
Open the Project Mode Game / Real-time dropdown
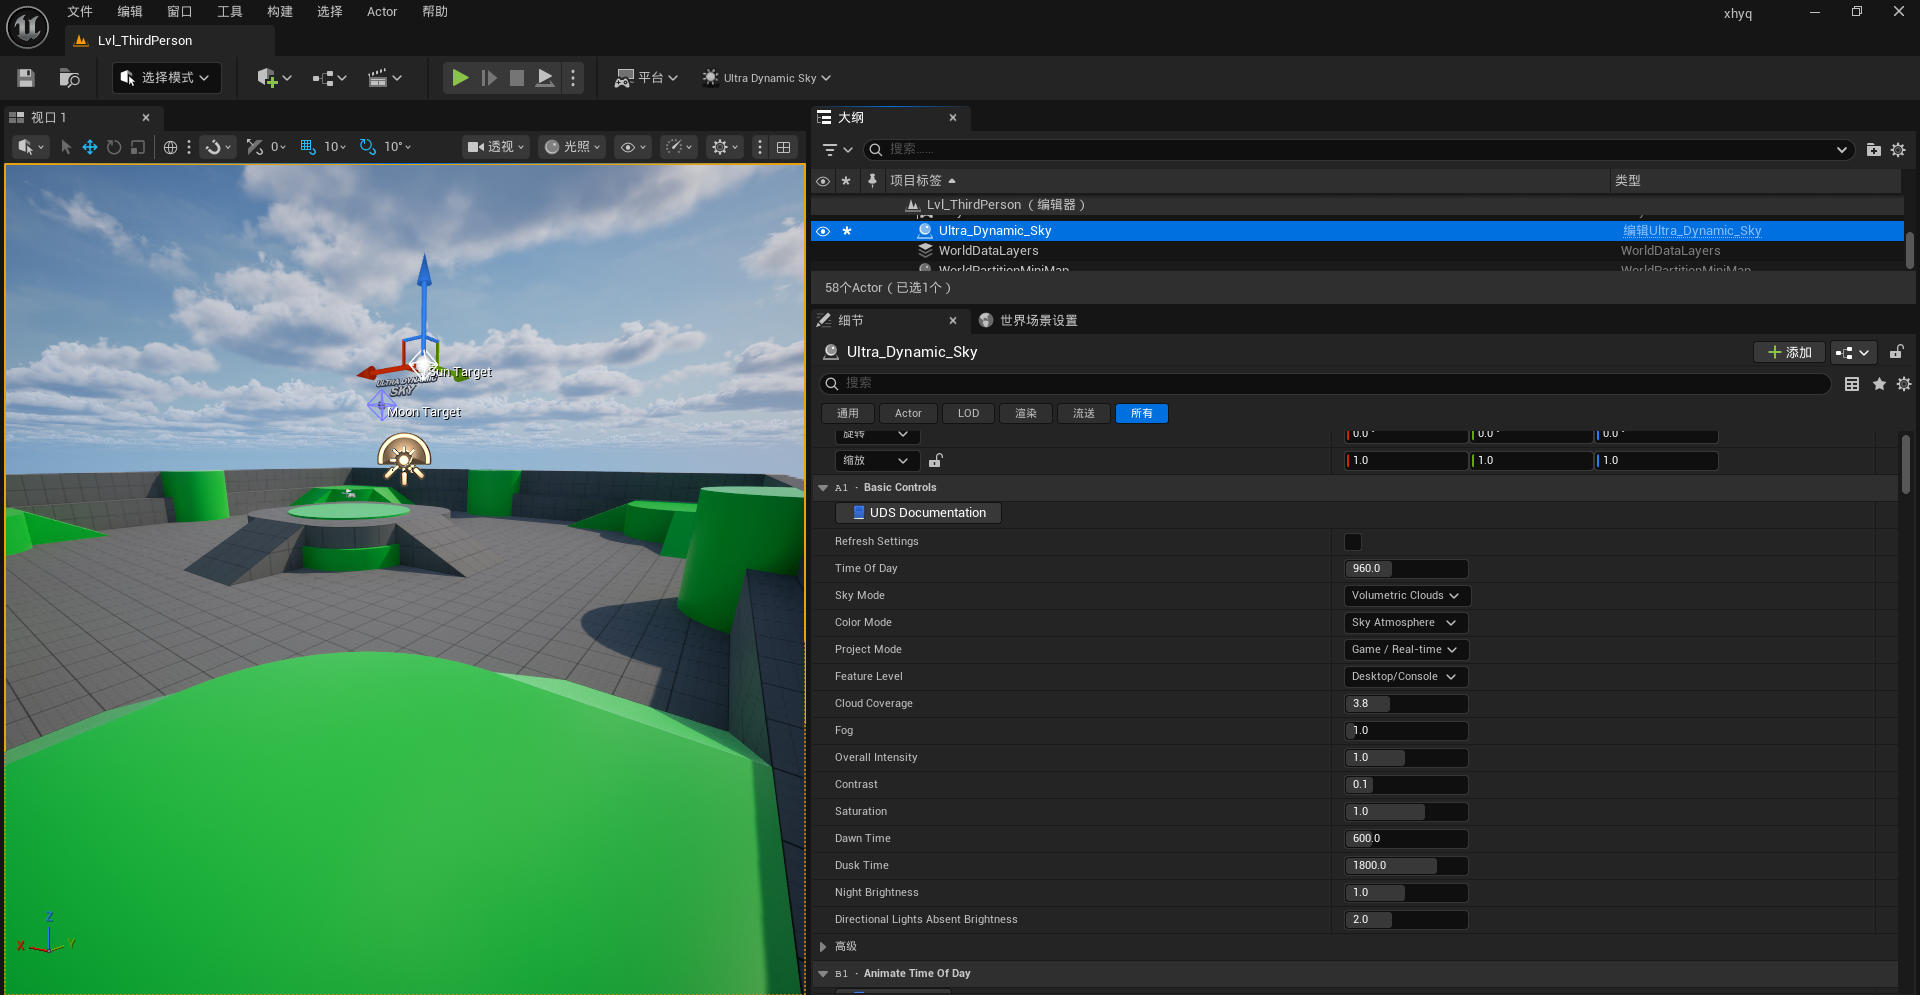[x=1406, y=650]
